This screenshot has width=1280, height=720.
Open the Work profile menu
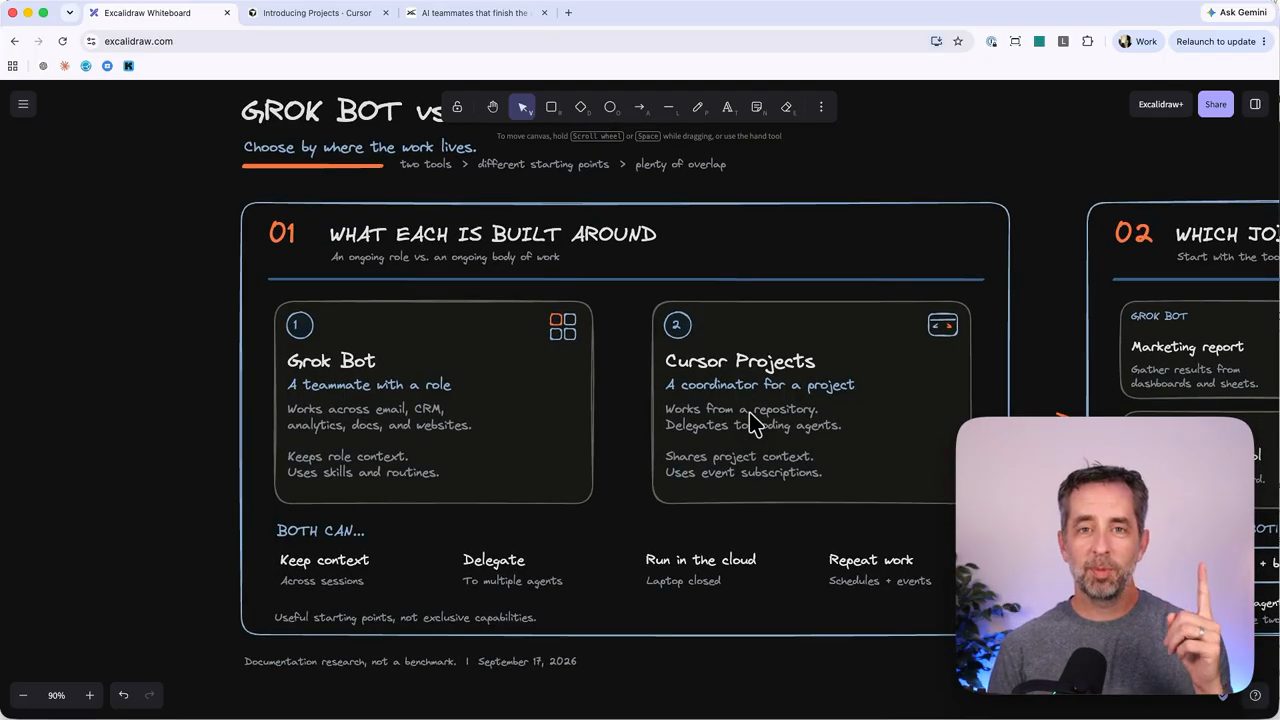1137,41
